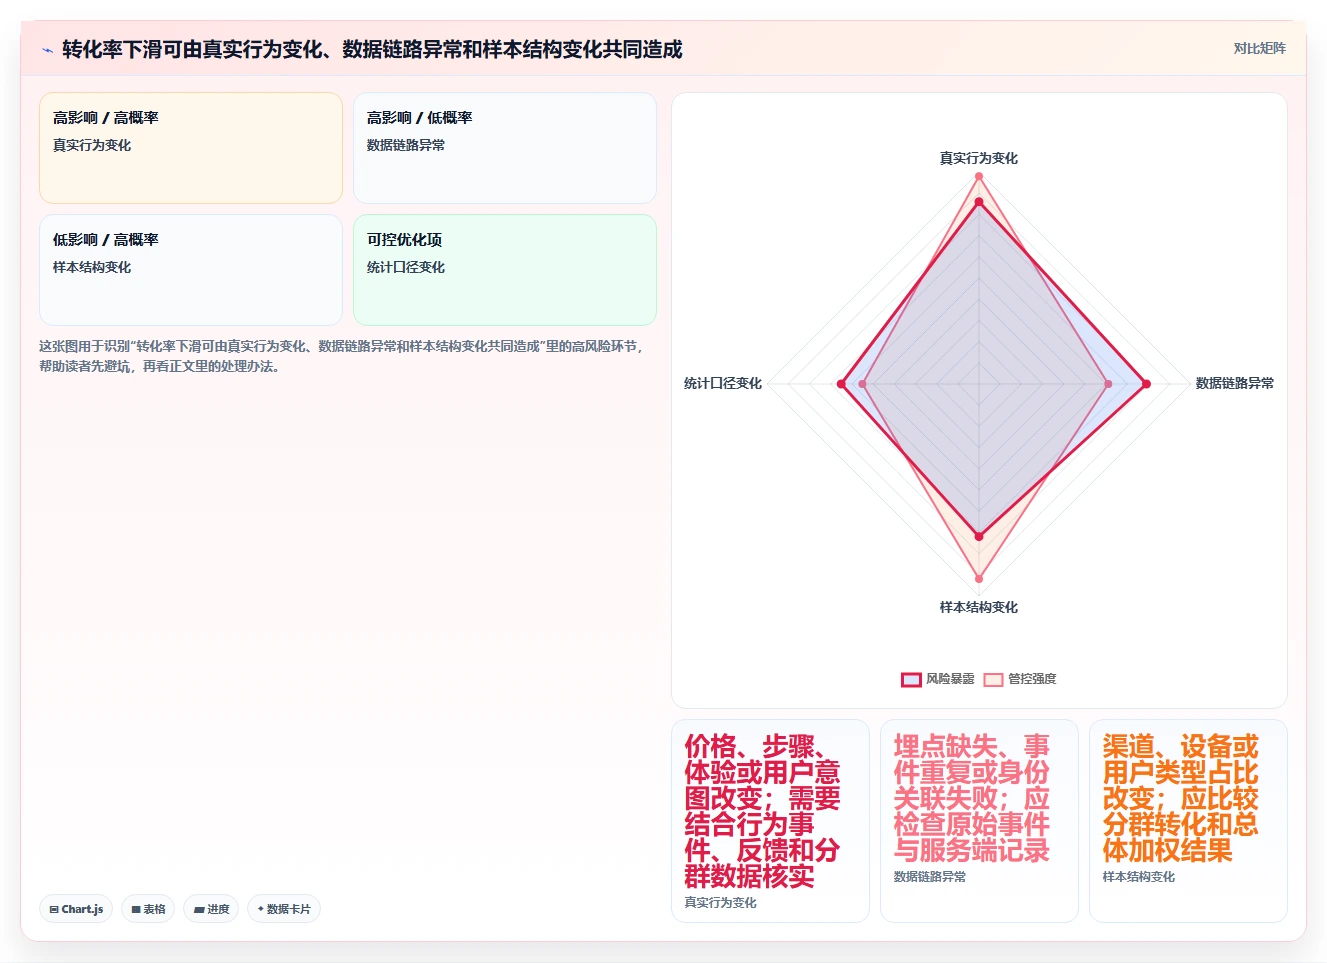Click the 风险暴露 legend label
The image size is (1327, 963).
click(950, 679)
